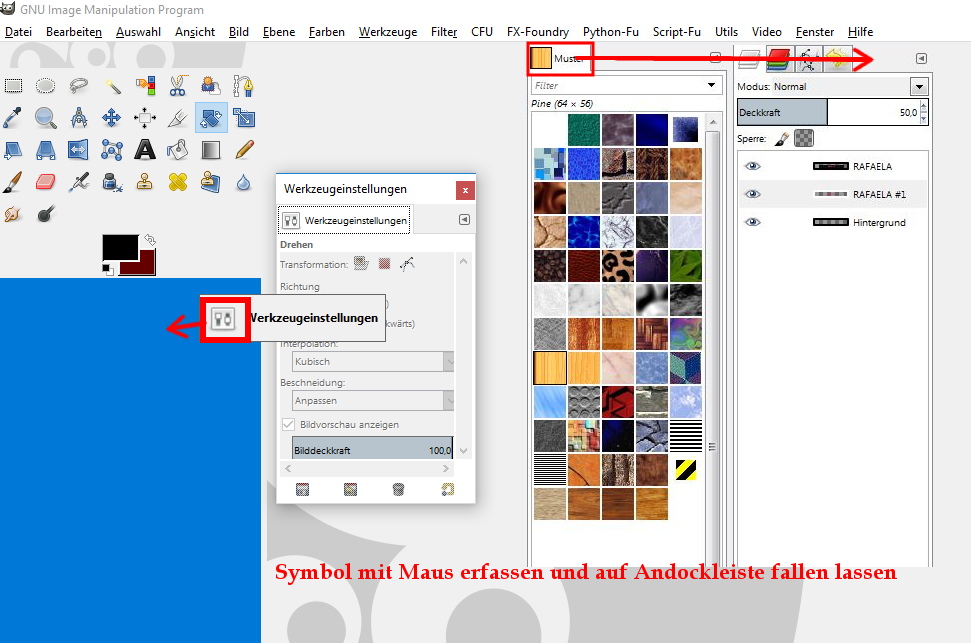Close the Werkzeugeinstellungen dialog
This screenshot has height=643, width=971.
[465, 190]
